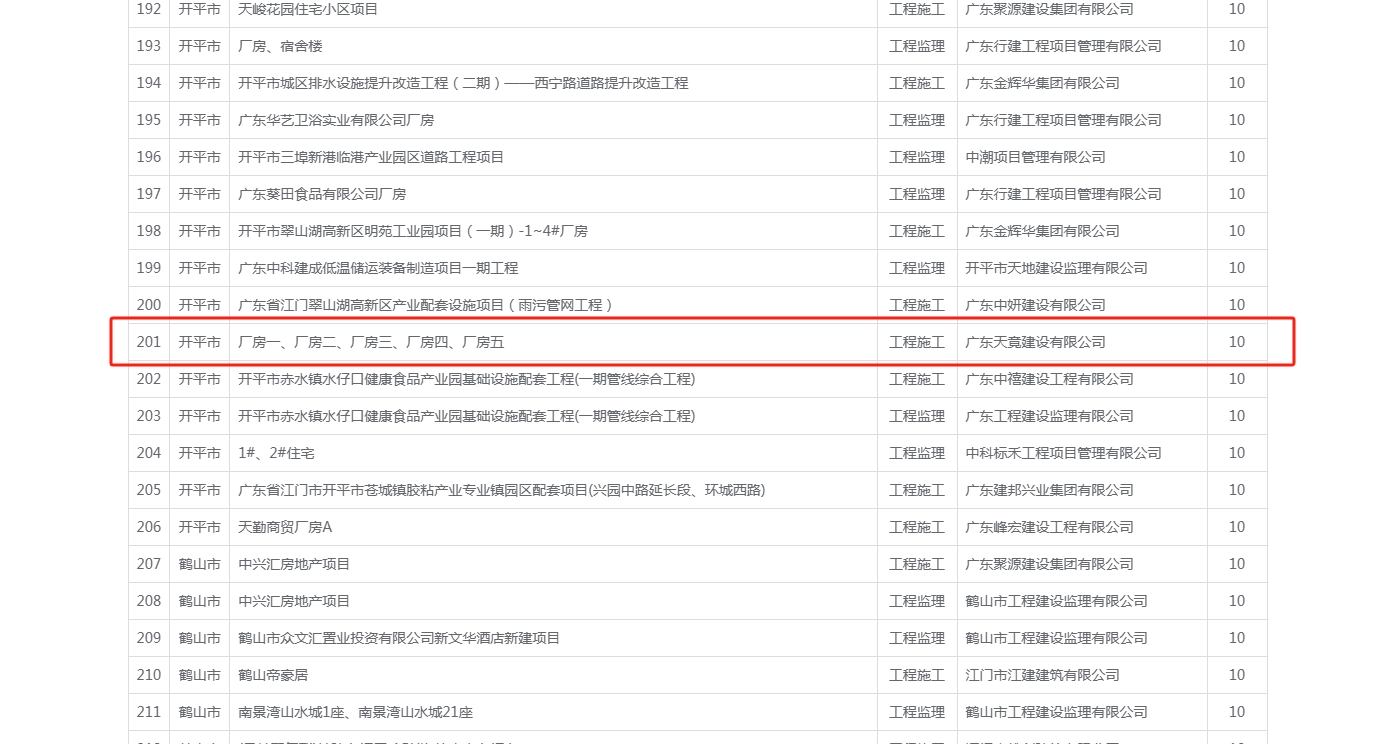Click "开平市" in row 206
Screen dimensions: 1373x744
[199, 527]
